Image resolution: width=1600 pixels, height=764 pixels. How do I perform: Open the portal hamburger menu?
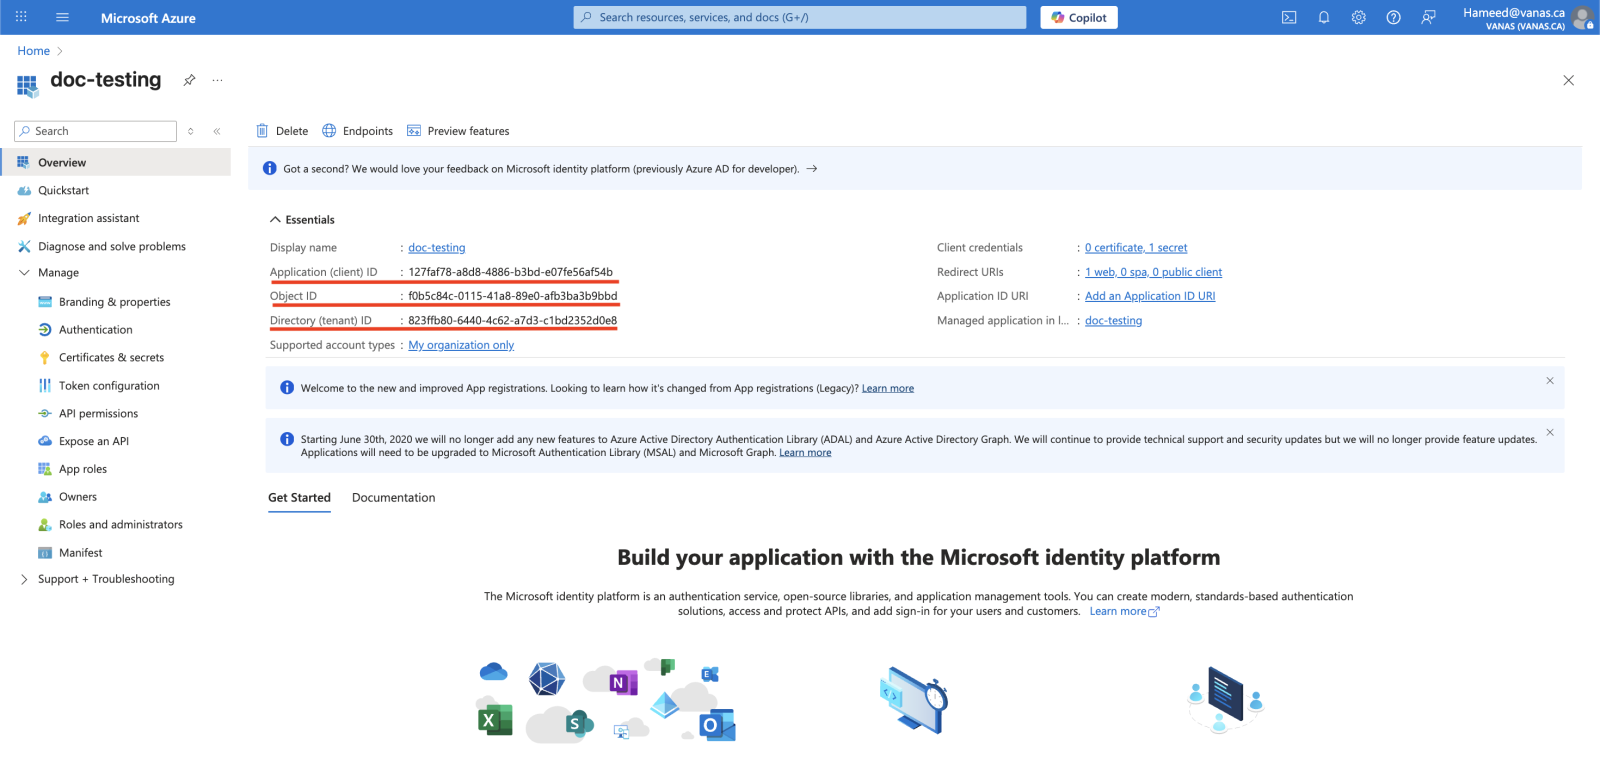tap(62, 17)
